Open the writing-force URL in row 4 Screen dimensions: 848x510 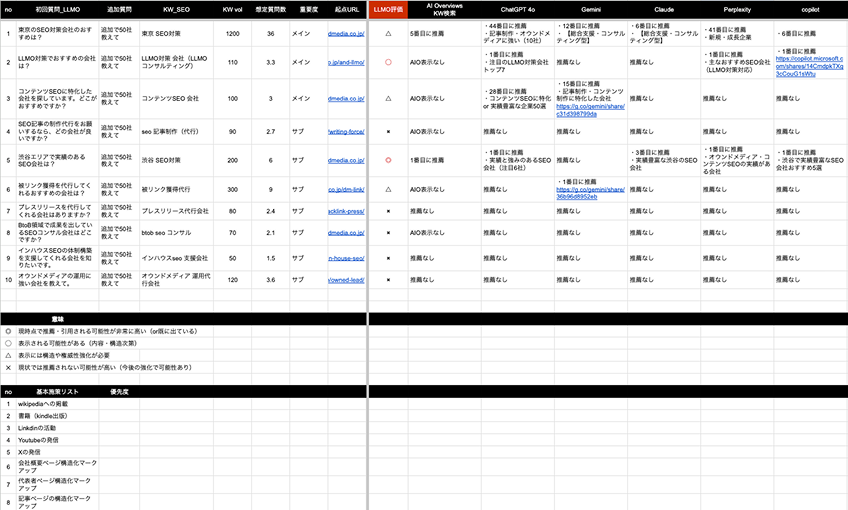[x=346, y=131]
